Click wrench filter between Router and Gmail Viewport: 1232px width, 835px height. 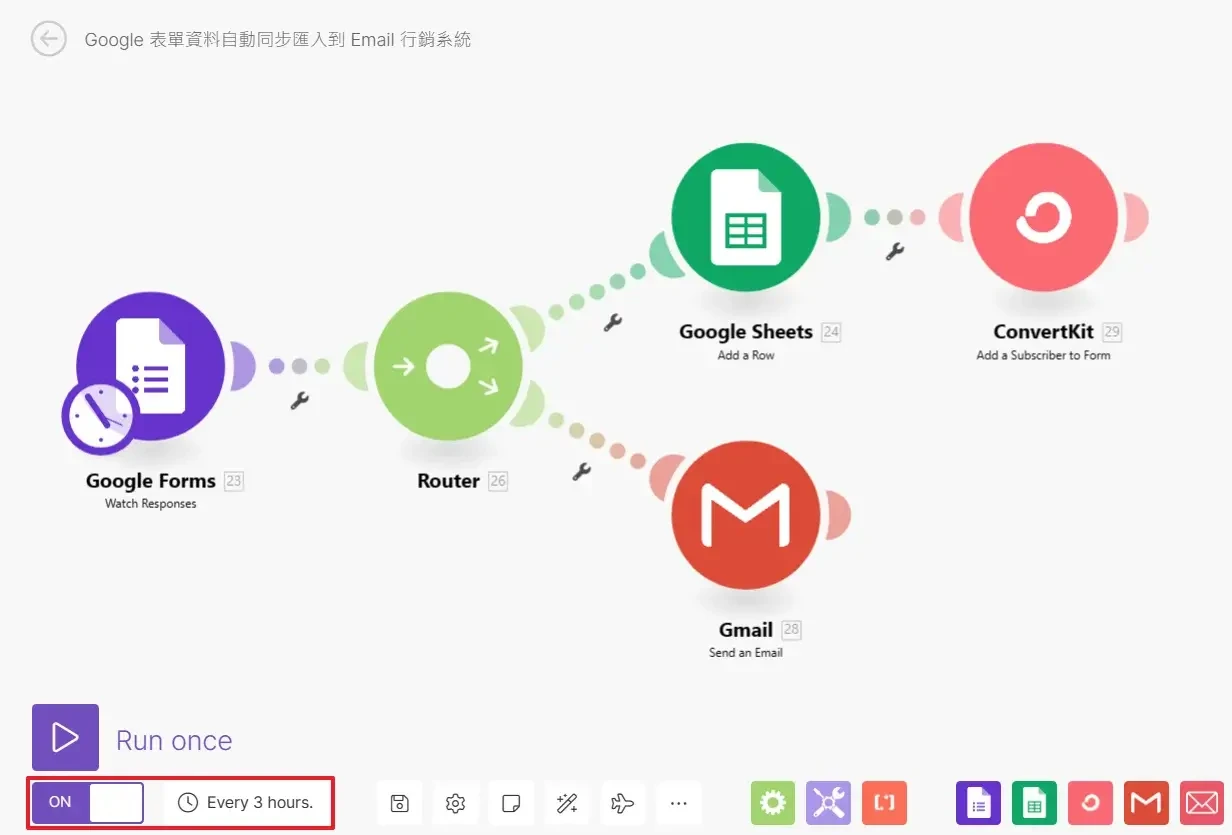(x=581, y=471)
